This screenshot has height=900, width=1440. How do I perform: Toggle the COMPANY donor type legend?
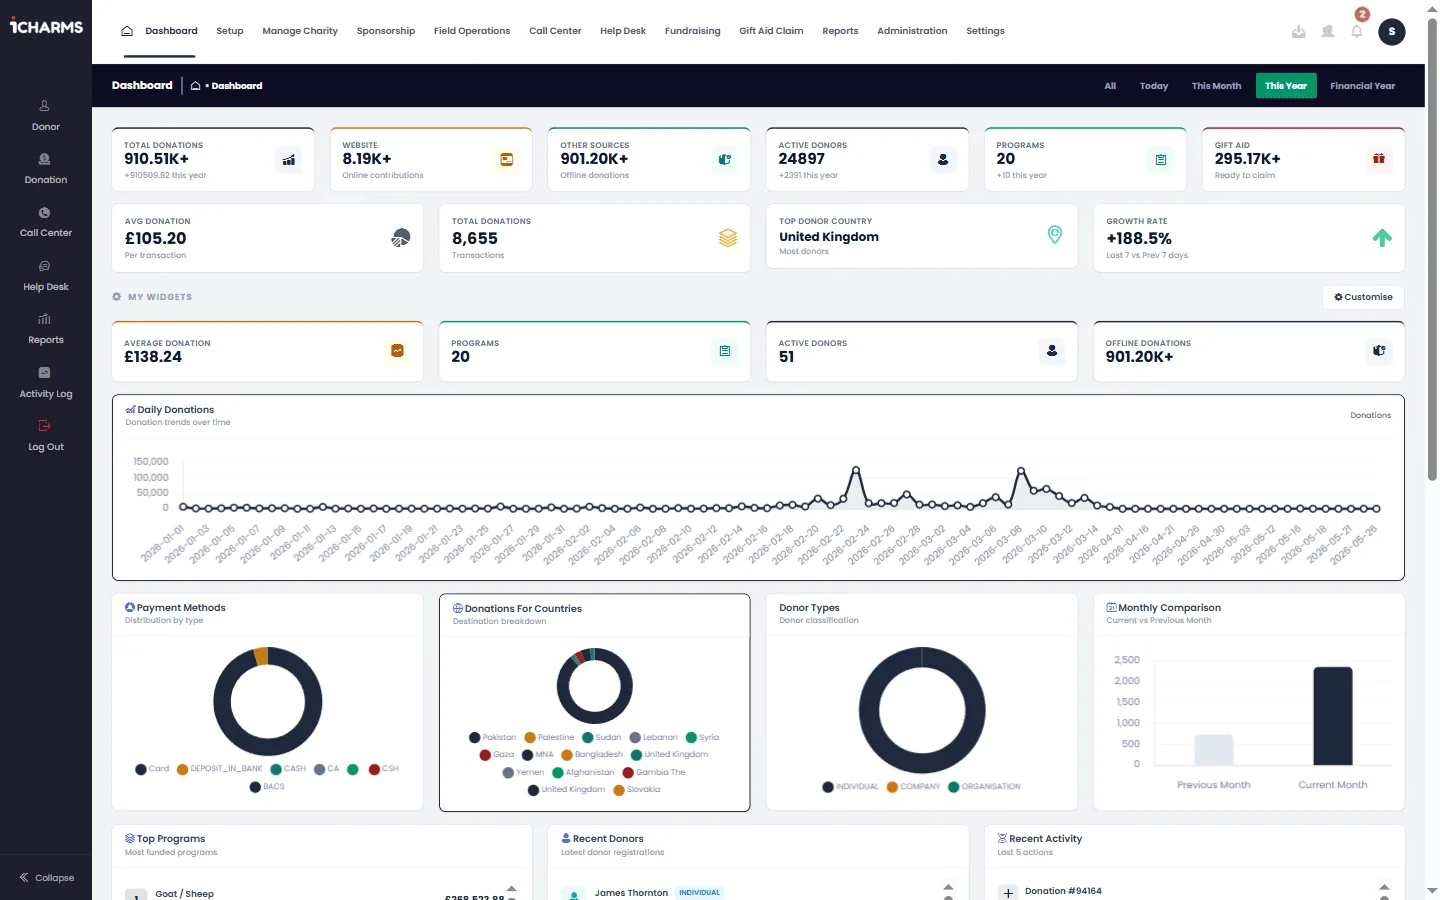(x=913, y=787)
